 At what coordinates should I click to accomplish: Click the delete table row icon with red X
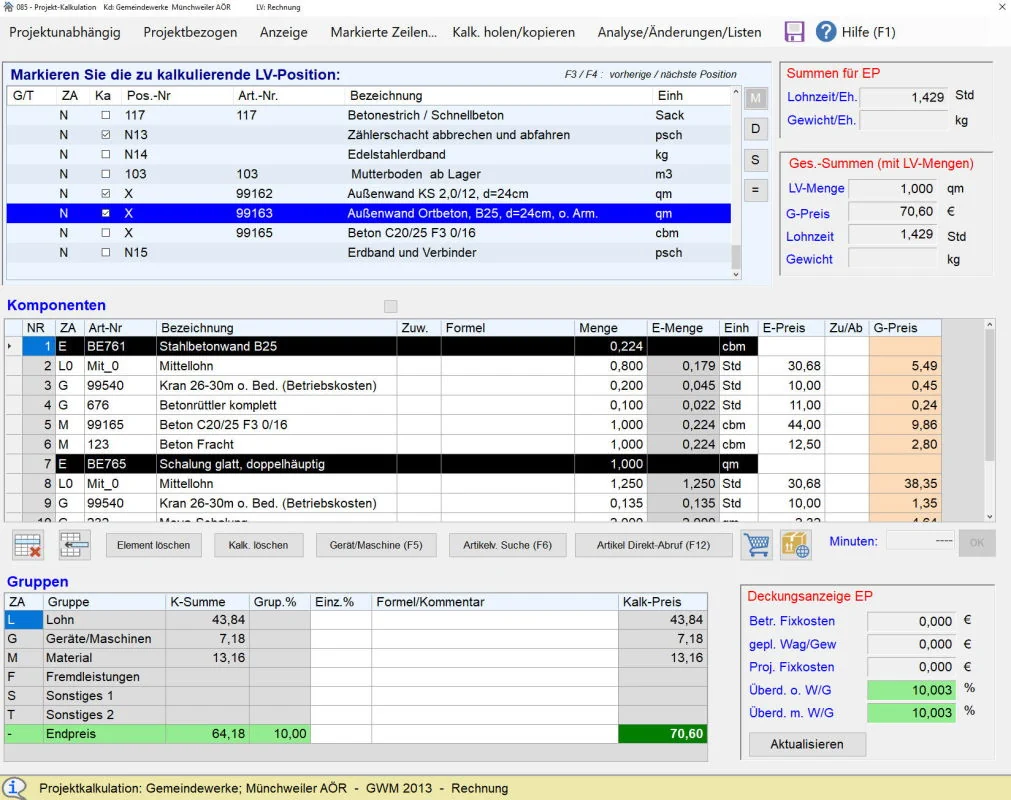click(28, 545)
